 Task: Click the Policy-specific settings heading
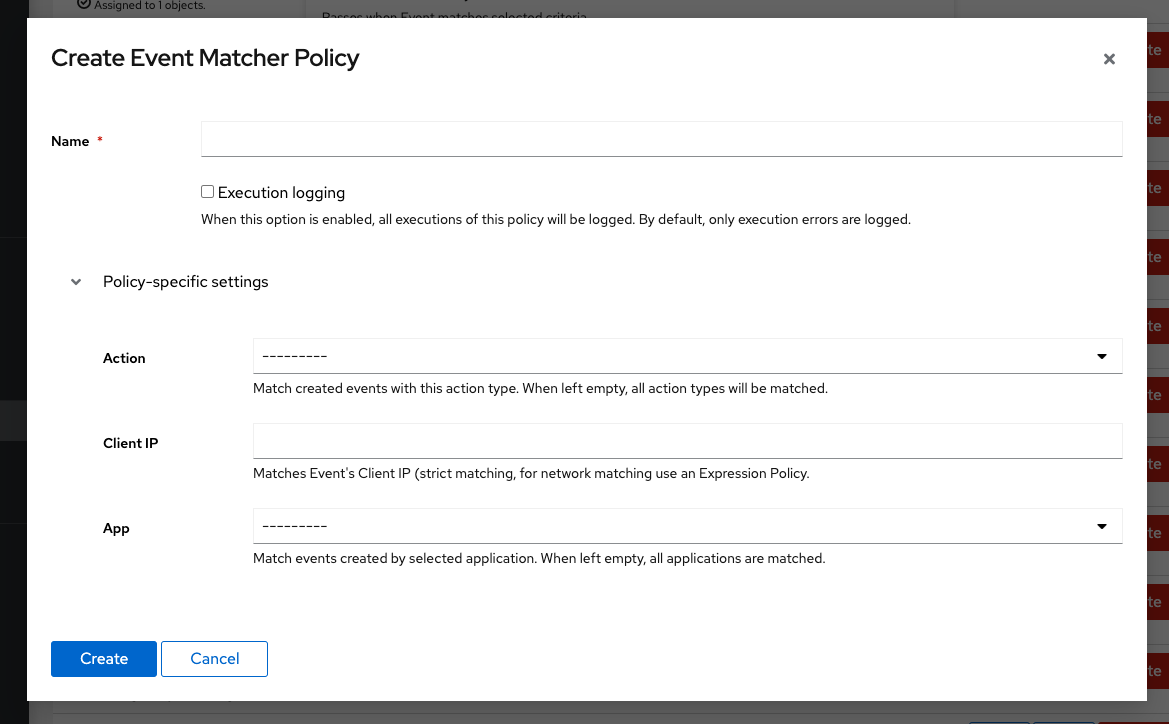(x=186, y=282)
